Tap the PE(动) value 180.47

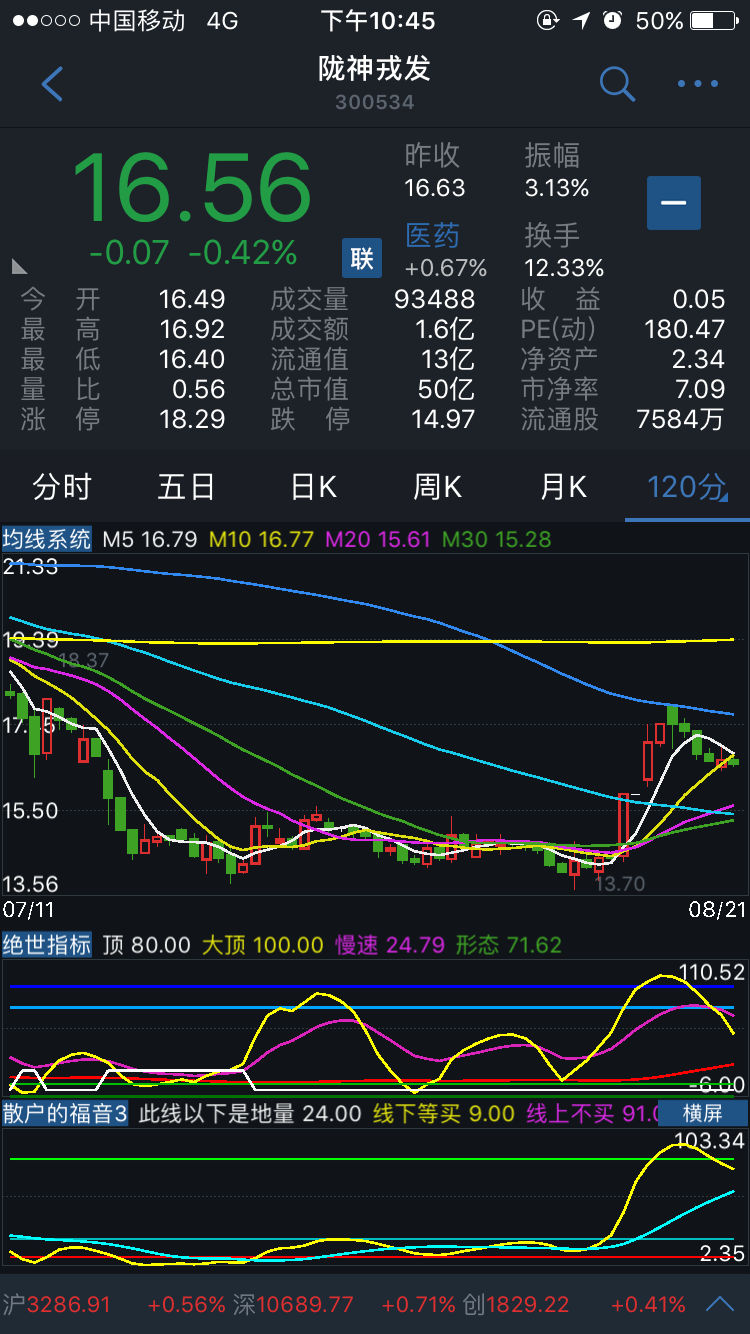[685, 329]
